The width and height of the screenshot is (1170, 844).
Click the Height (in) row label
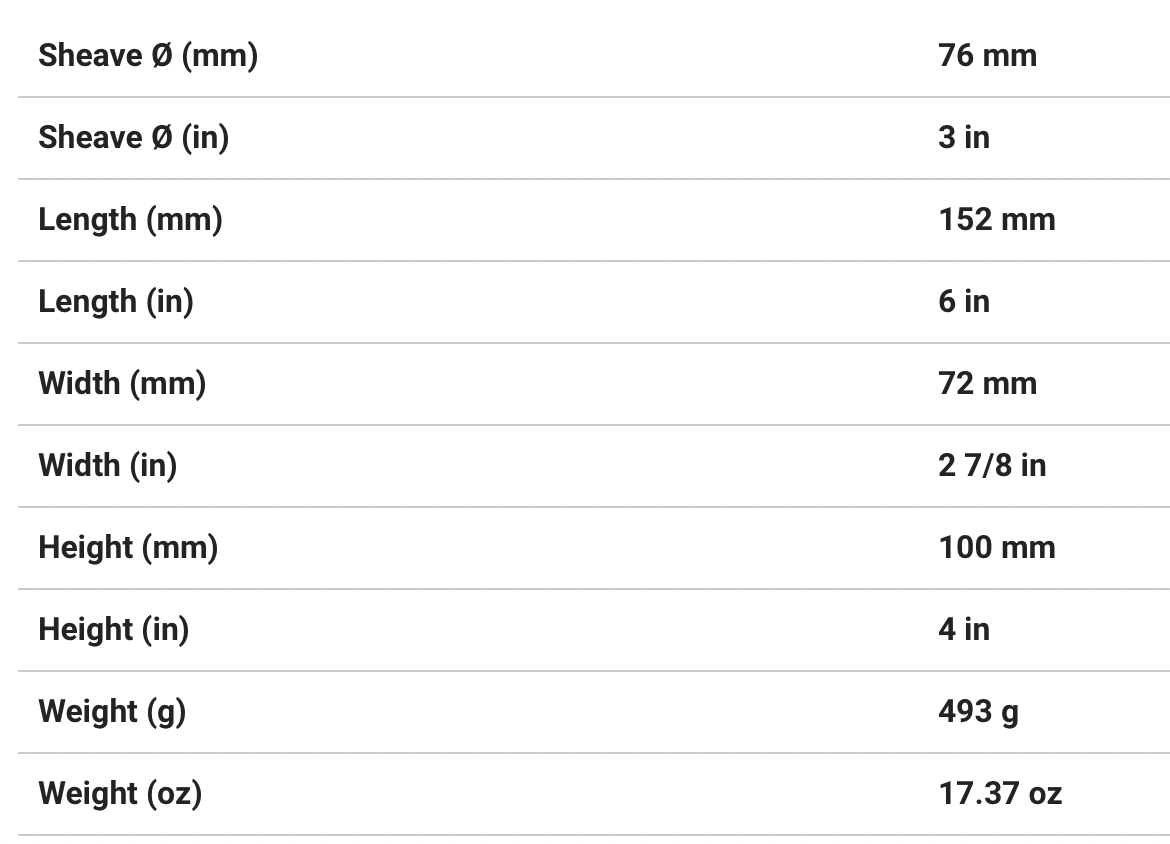113,630
